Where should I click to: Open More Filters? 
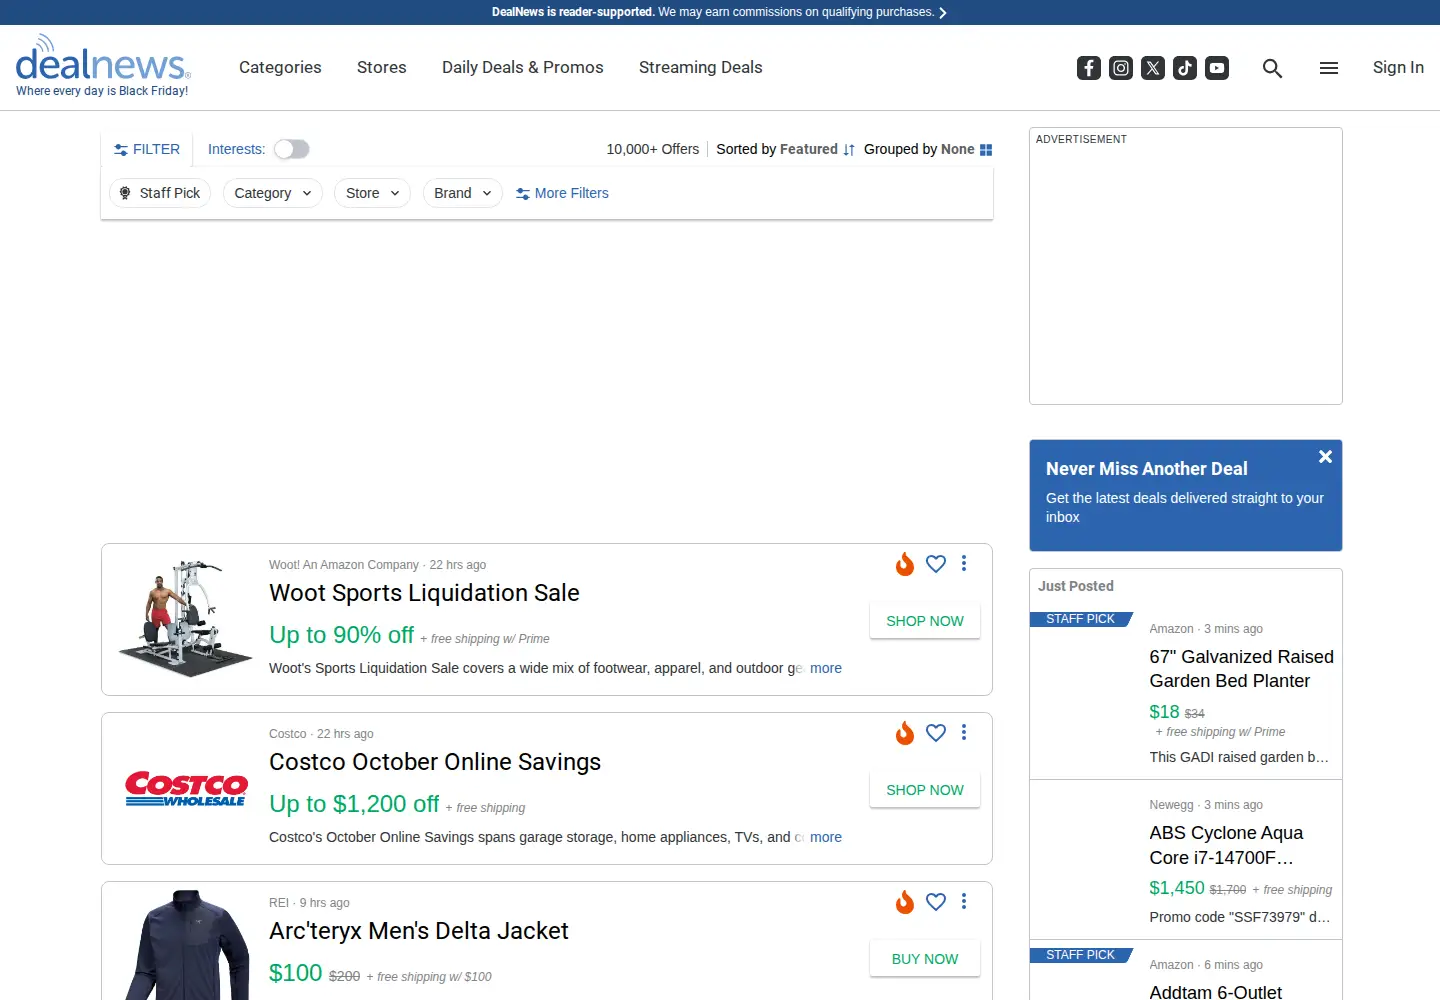click(562, 193)
